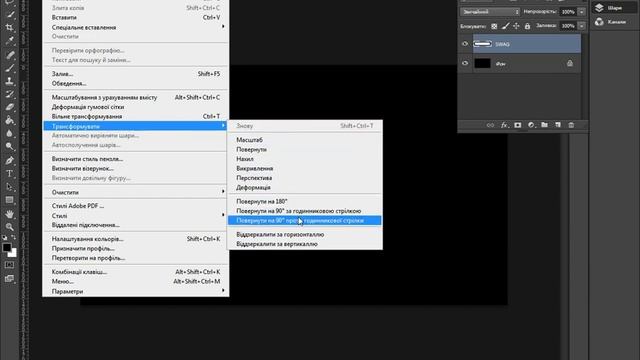640x360 pixels.
Task: Change the screen mode icon
Action: (x=9, y=279)
